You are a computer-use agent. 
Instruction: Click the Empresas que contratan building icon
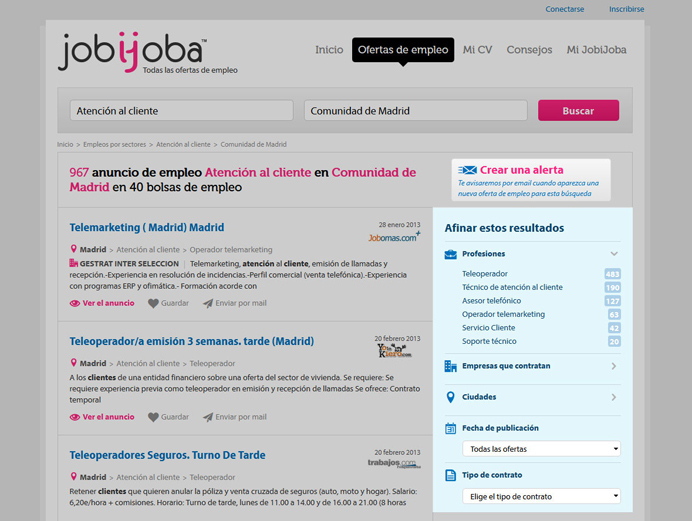click(450, 366)
